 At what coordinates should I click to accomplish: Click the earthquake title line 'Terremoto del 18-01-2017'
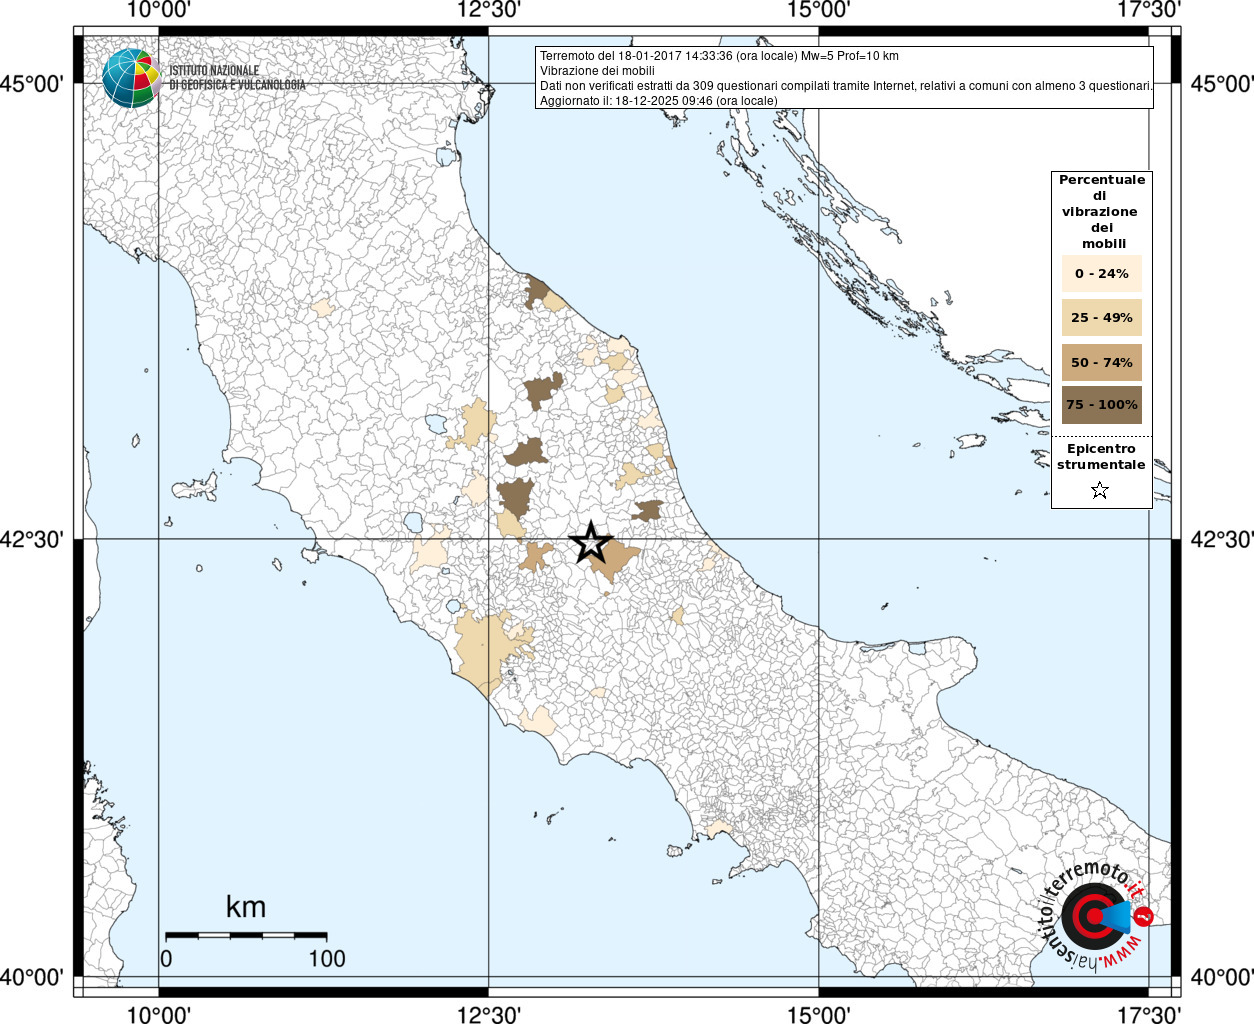point(719,56)
